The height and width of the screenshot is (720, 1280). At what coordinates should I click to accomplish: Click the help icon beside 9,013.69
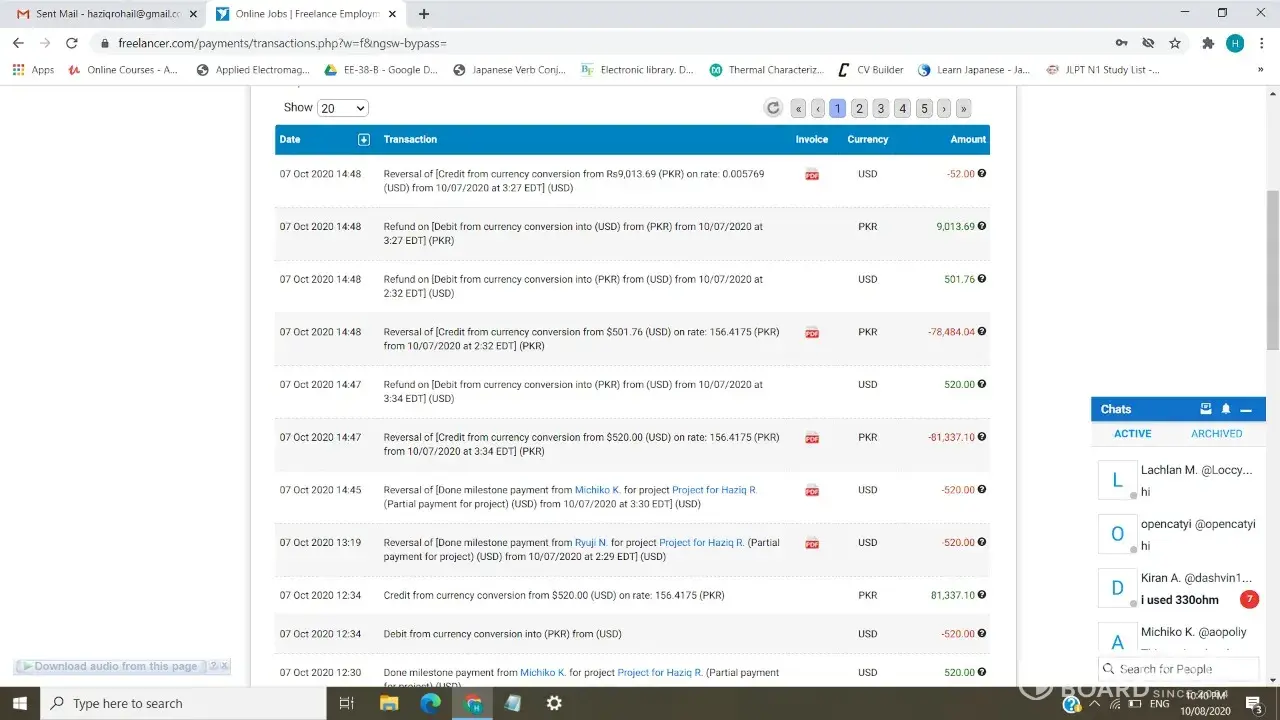pos(982,226)
